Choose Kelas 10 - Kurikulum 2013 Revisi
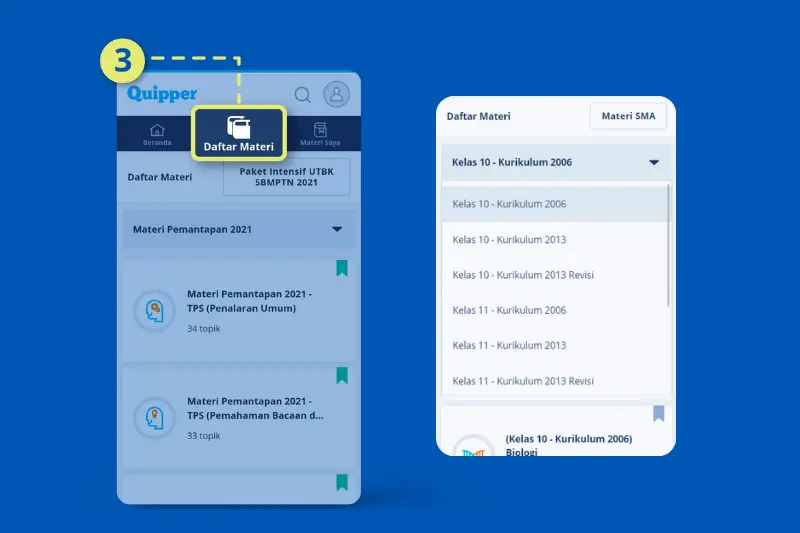 (x=555, y=275)
